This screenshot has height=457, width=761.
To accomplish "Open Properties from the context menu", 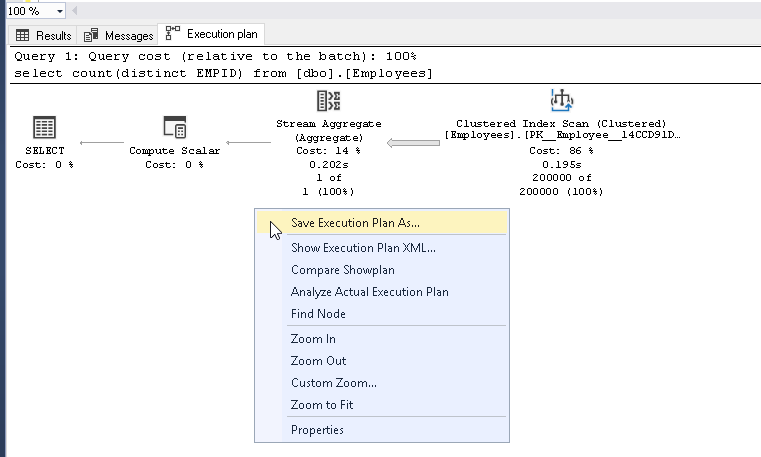I will [317, 430].
